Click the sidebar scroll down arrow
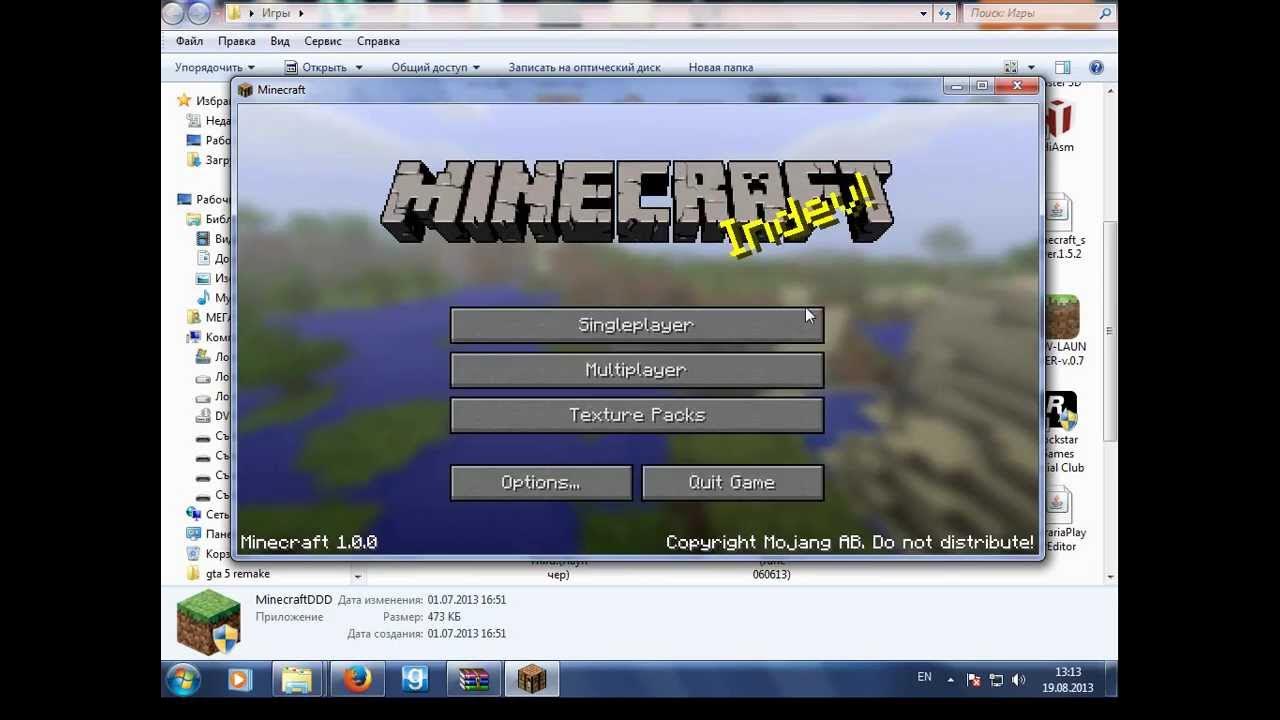Viewport: 1280px width, 720px height. pos(357,576)
